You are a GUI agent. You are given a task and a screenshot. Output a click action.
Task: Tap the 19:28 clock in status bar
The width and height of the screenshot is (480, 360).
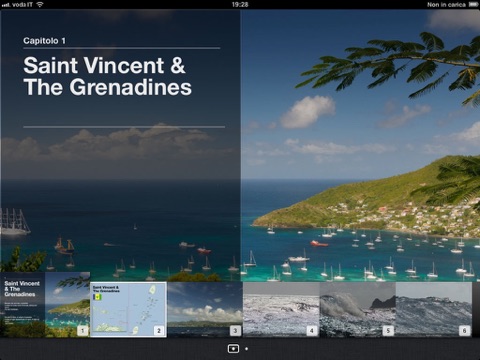point(240,4)
